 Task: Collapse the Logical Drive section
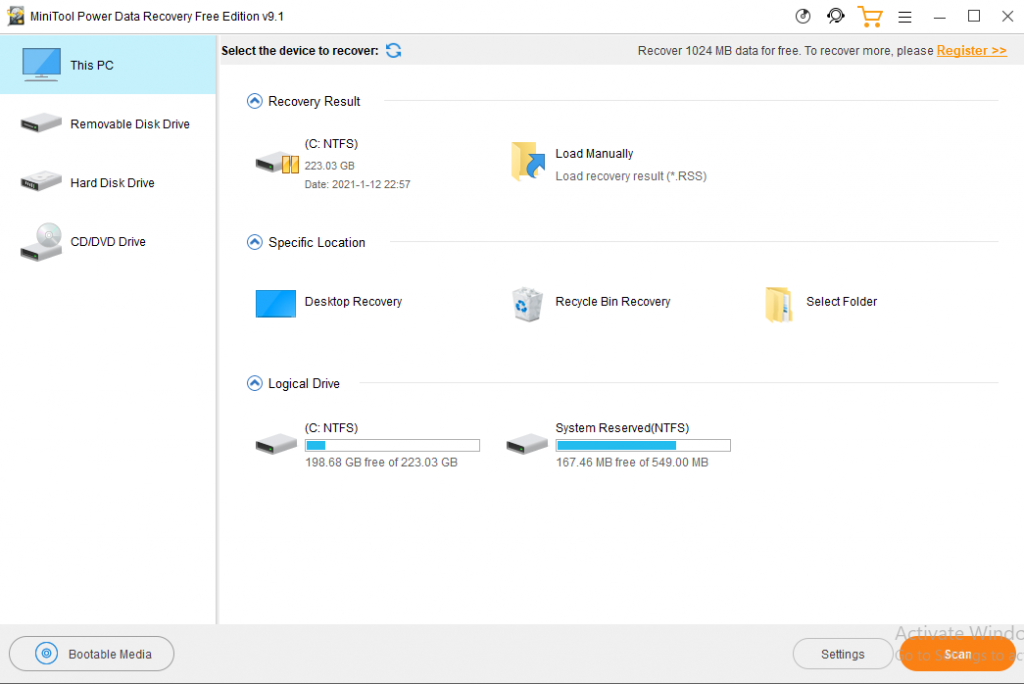255,383
